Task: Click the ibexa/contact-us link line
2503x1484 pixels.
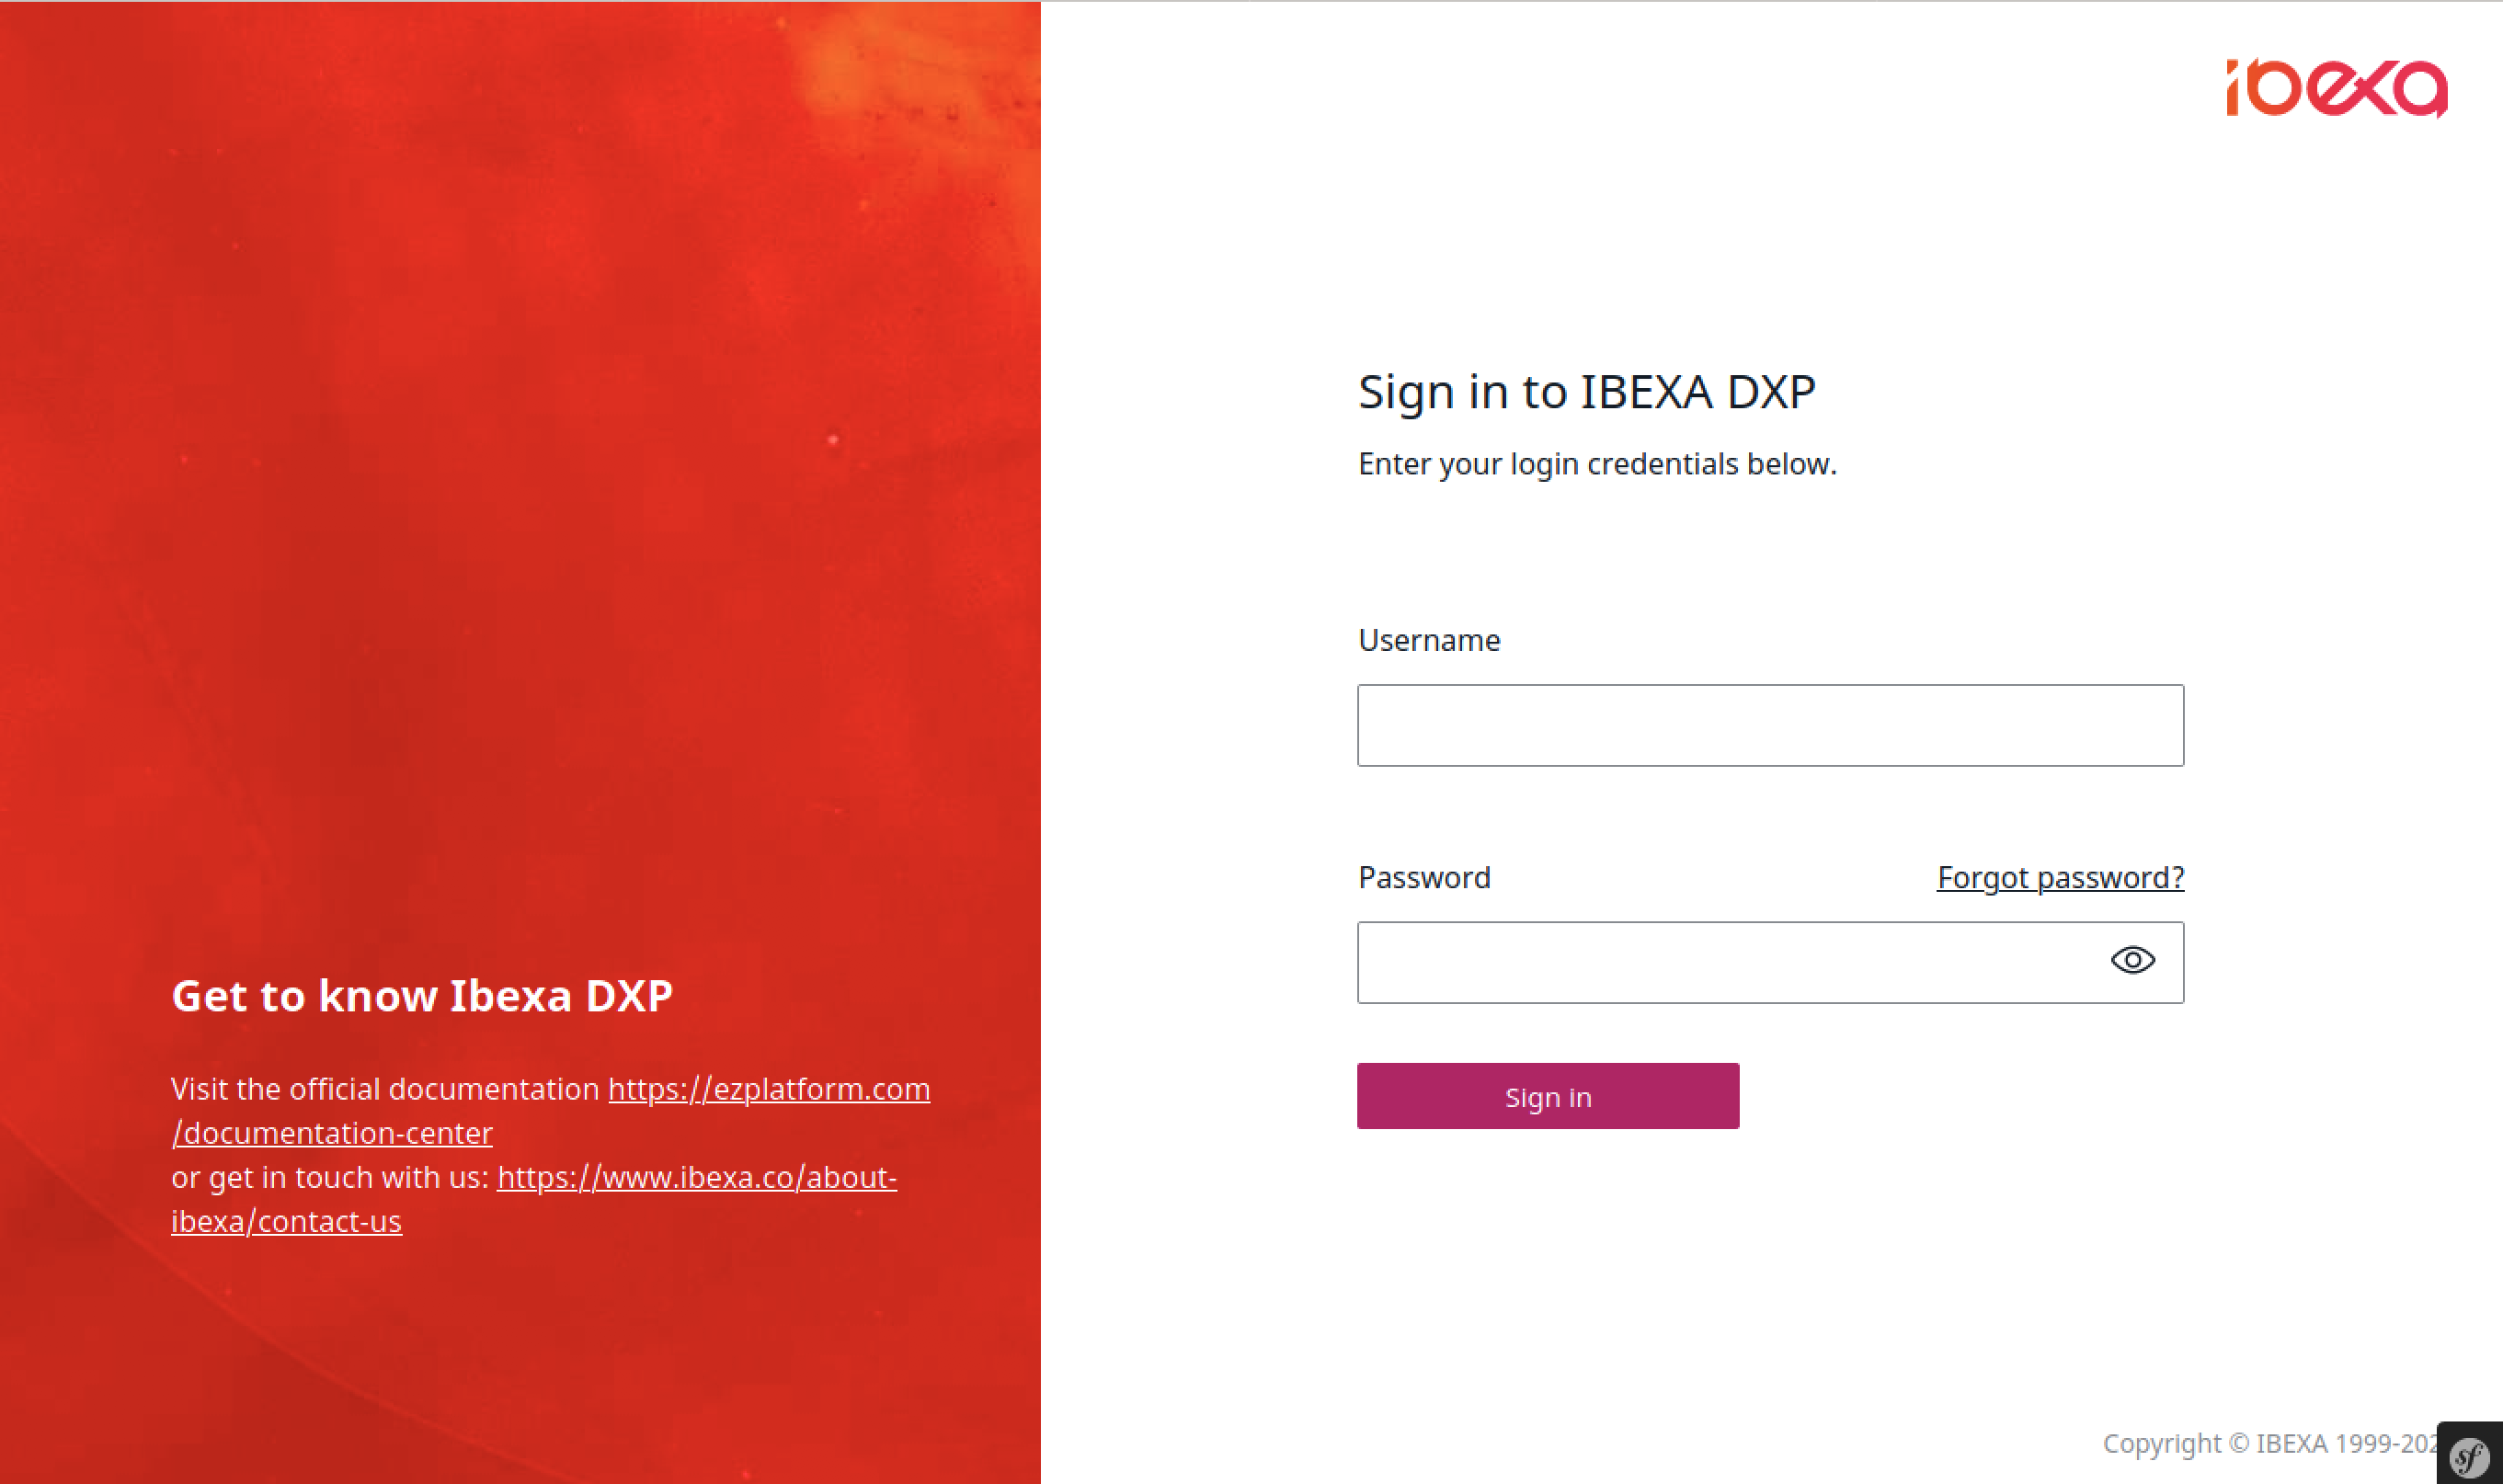Action: [287, 1221]
